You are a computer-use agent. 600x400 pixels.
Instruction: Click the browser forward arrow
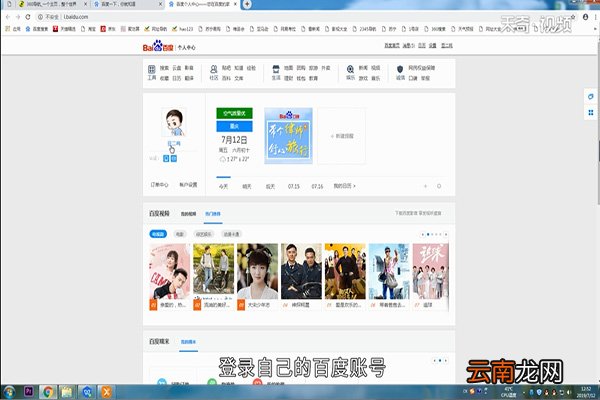click(18, 17)
